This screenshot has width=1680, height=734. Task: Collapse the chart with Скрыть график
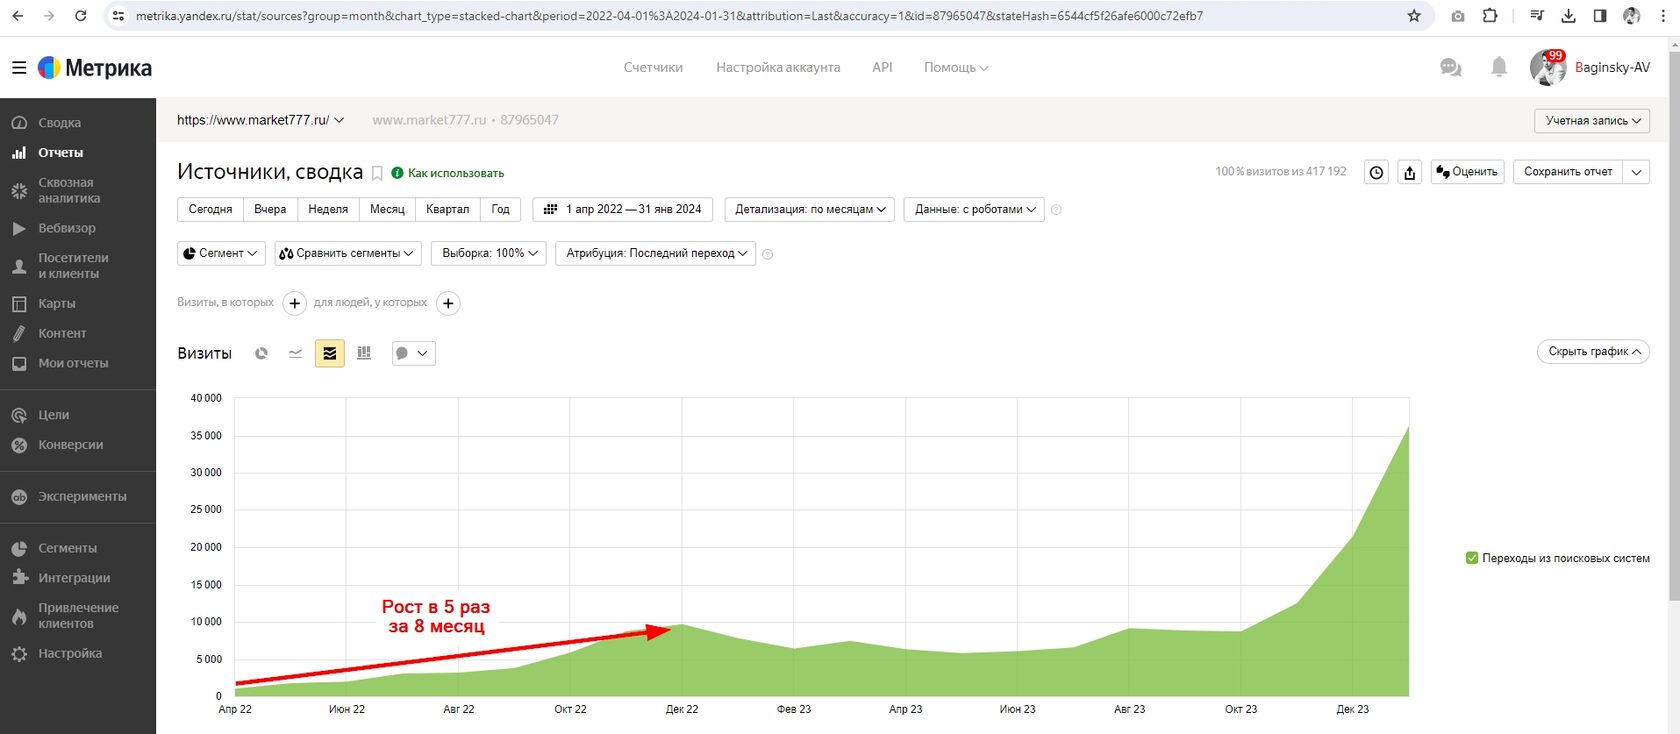(x=1593, y=352)
